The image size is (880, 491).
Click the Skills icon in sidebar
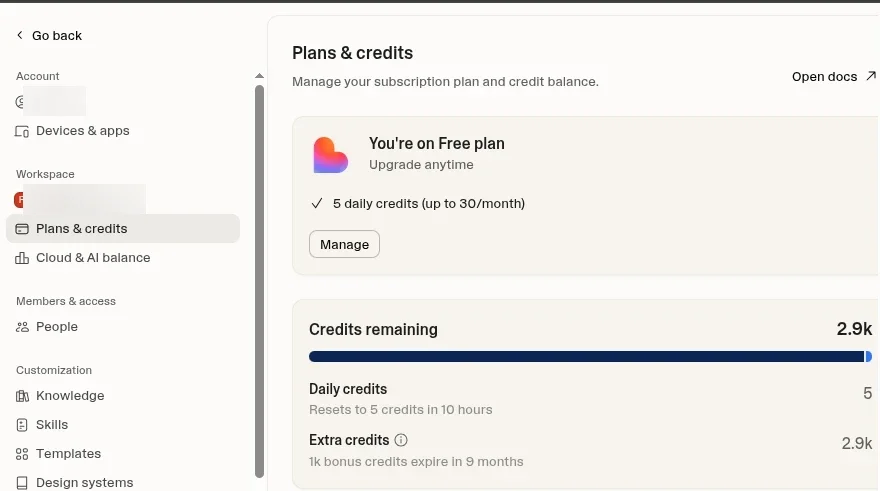coord(22,425)
